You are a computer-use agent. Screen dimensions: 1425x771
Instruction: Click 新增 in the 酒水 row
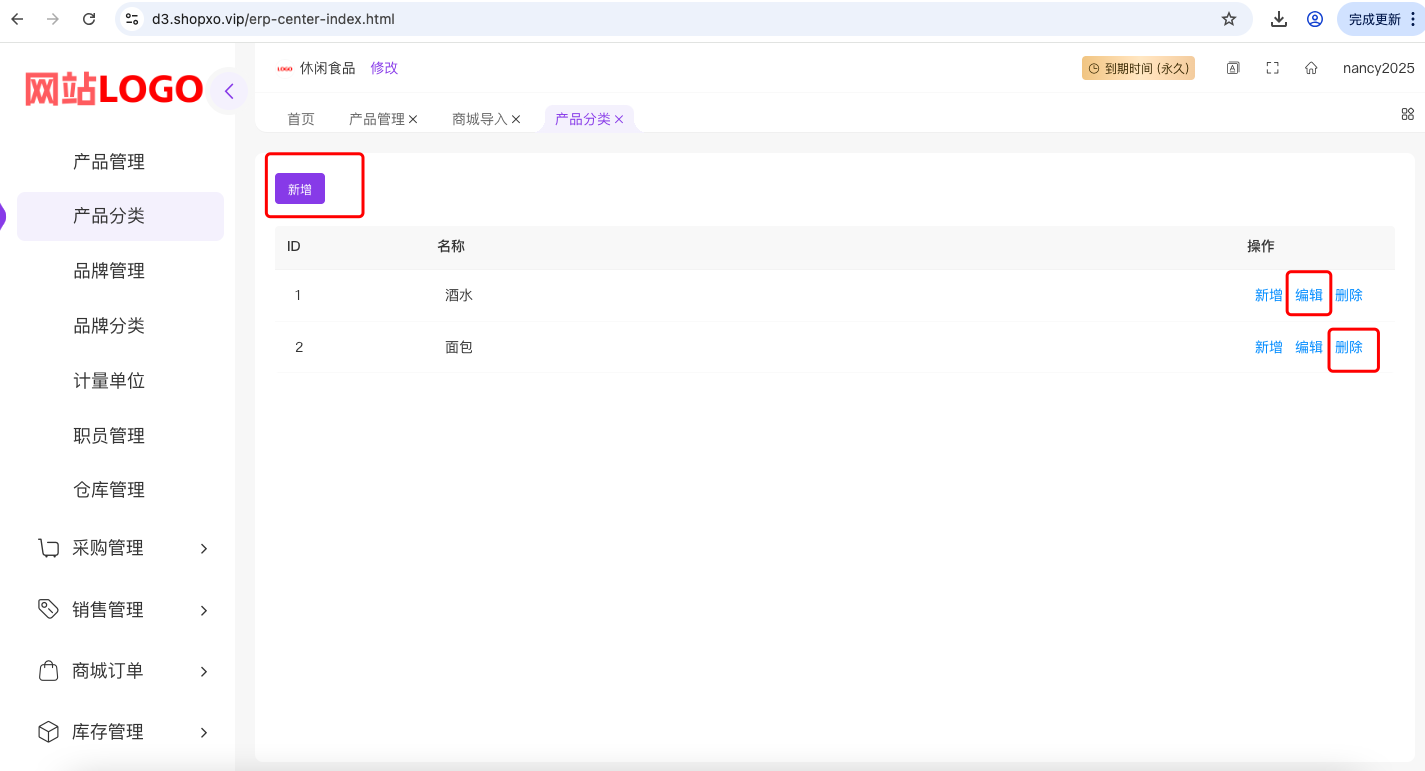pyautogui.click(x=1269, y=295)
